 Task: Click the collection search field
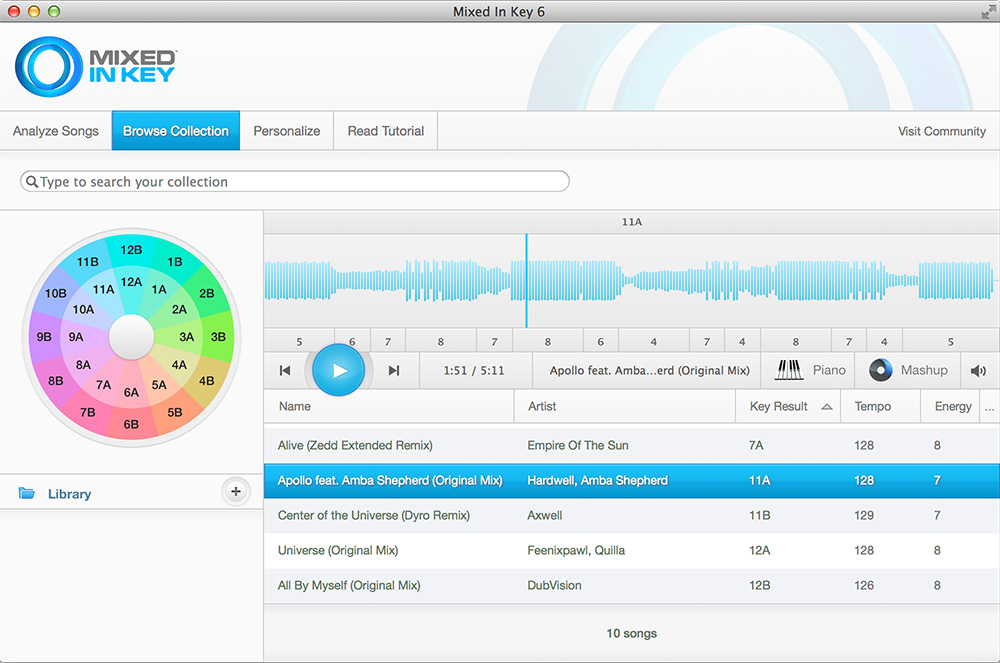(x=295, y=182)
